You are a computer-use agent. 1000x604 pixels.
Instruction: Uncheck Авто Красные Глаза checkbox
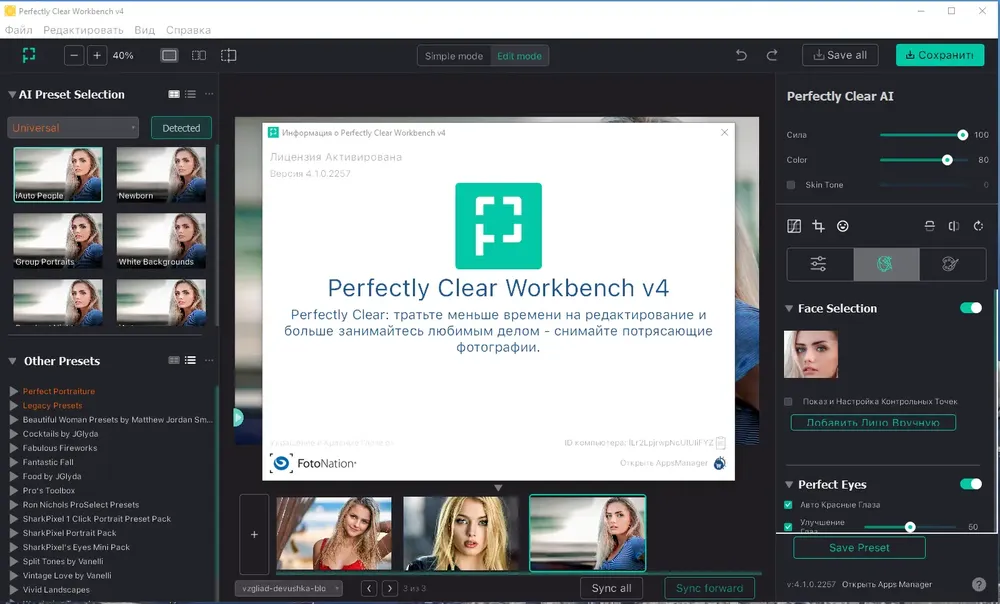point(788,505)
